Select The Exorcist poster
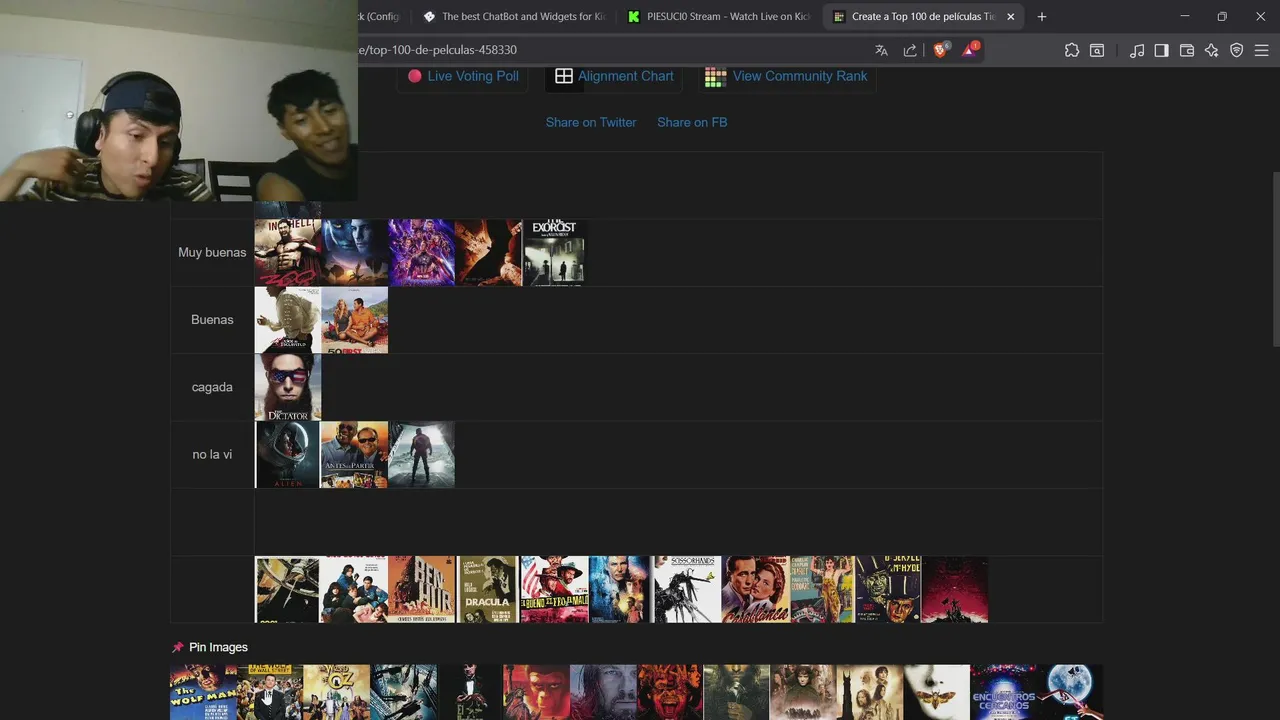The width and height of the screenshot is (1280, 720). (554, 253)
